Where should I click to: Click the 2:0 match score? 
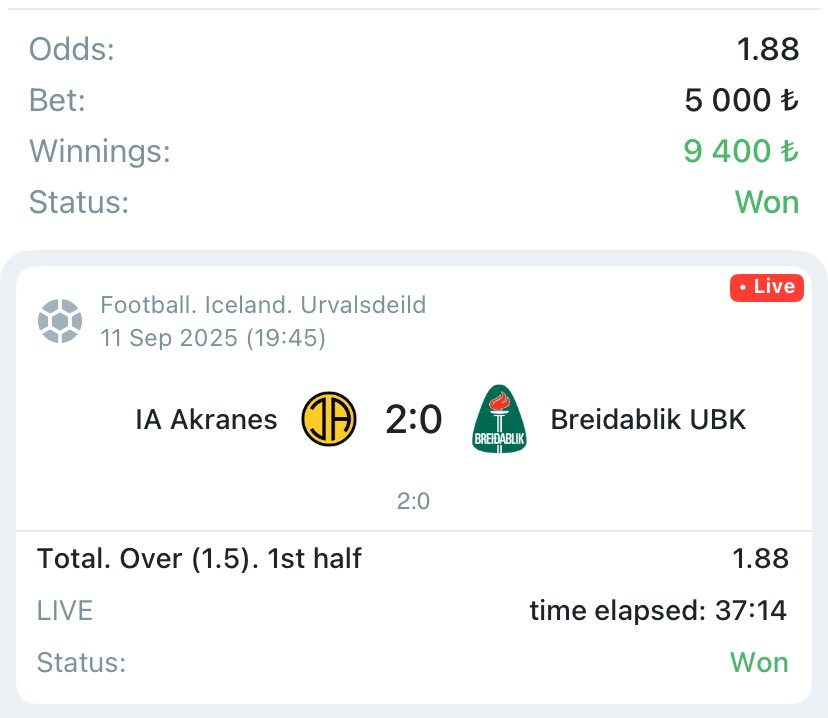414,420
